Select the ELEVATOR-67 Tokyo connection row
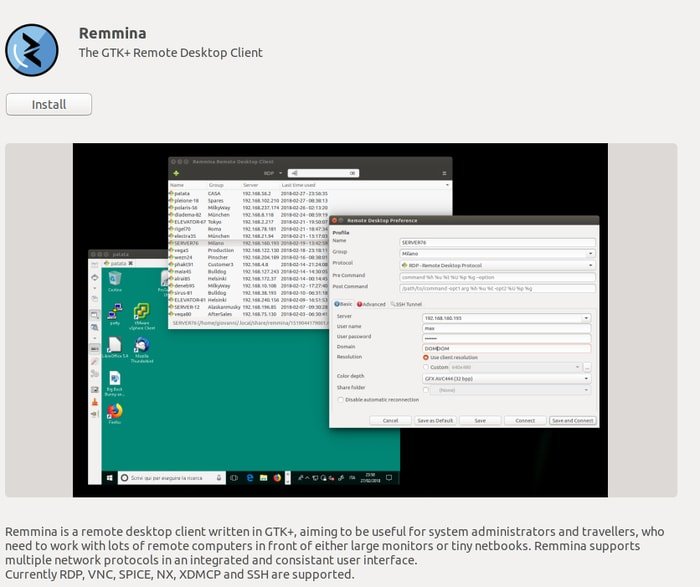Viewport: 700px width, 587px height. pyautogui.click(x=249, y=222)
